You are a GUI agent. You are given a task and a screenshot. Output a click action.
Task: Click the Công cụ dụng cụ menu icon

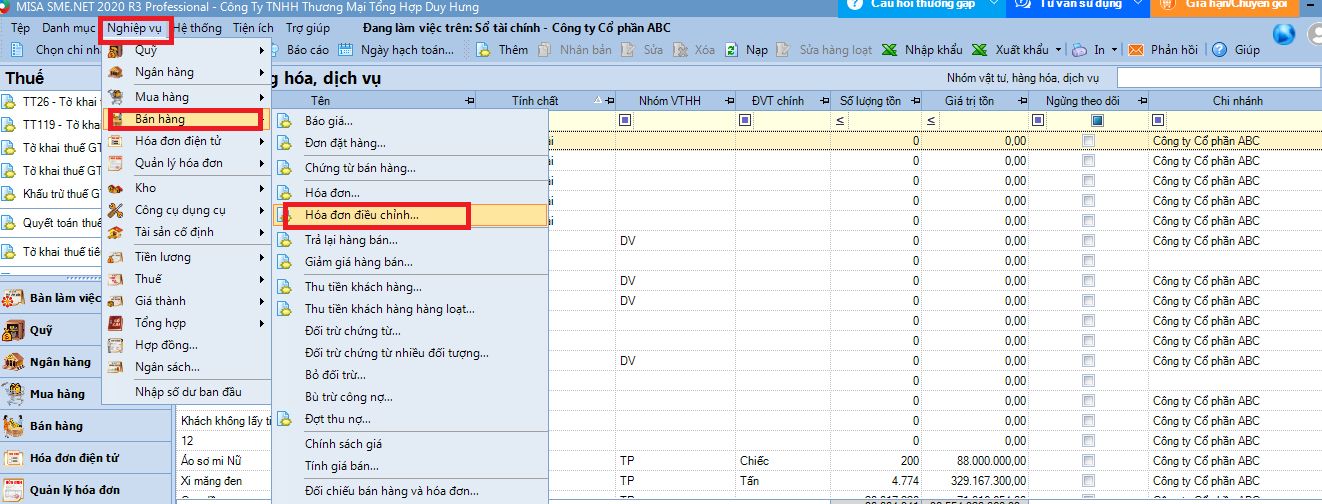pos(116,210)
